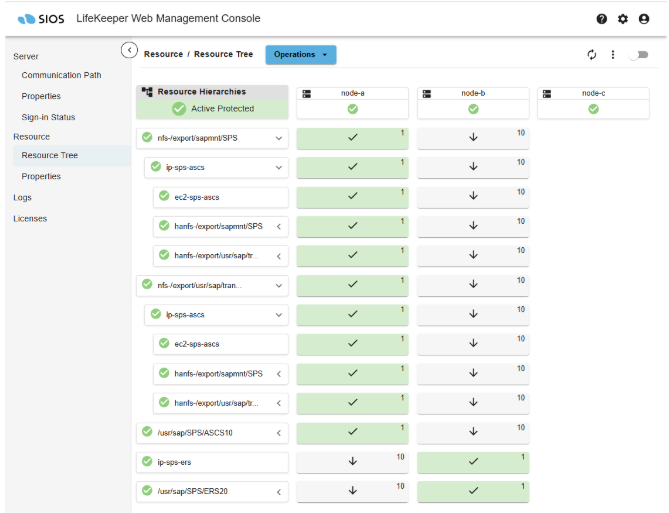Toggle the switch in the top-right toolbar
Screen dimensions: 669x513
point(637,55)
